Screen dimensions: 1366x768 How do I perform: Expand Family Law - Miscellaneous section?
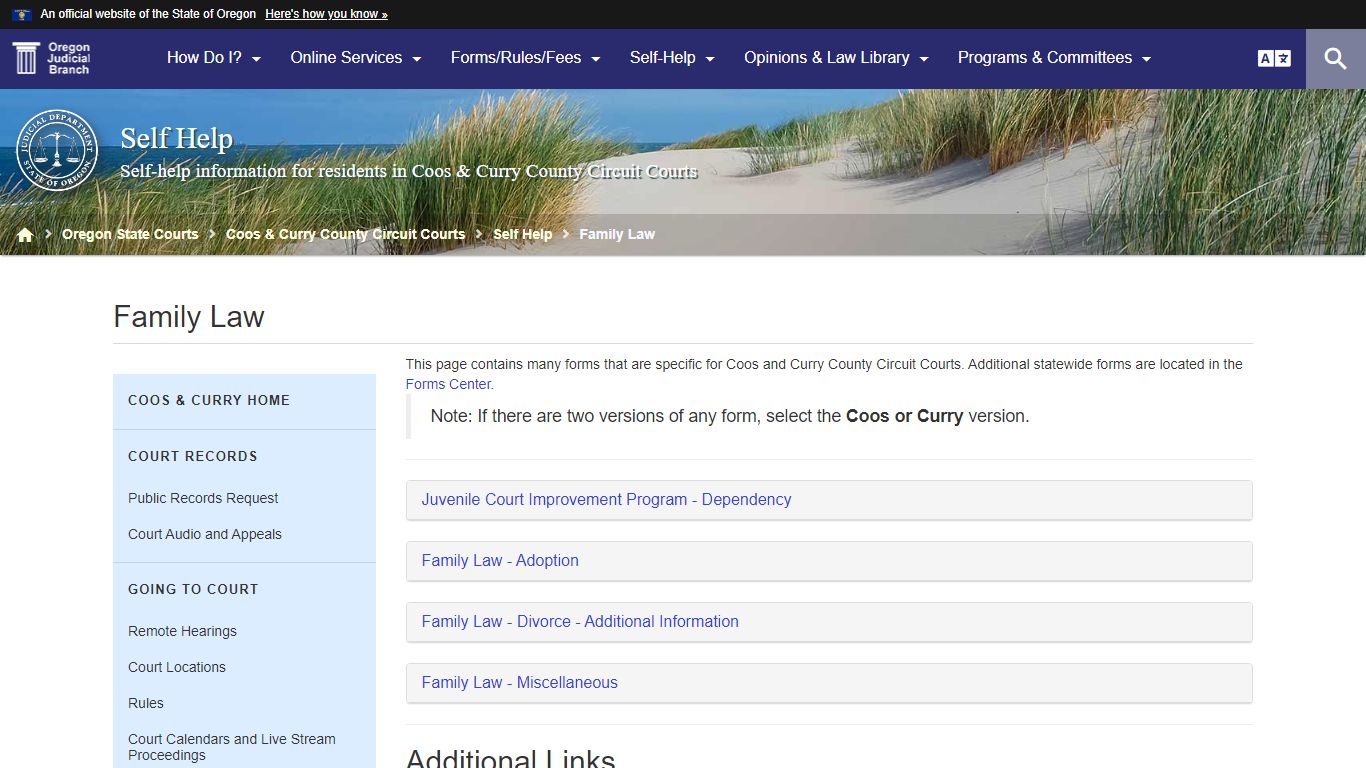tap(829, 683)
